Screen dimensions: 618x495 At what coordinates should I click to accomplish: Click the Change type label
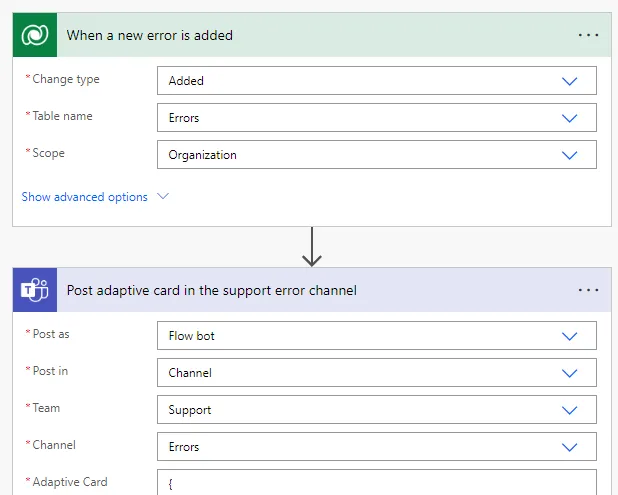click(x=66, y=79)
